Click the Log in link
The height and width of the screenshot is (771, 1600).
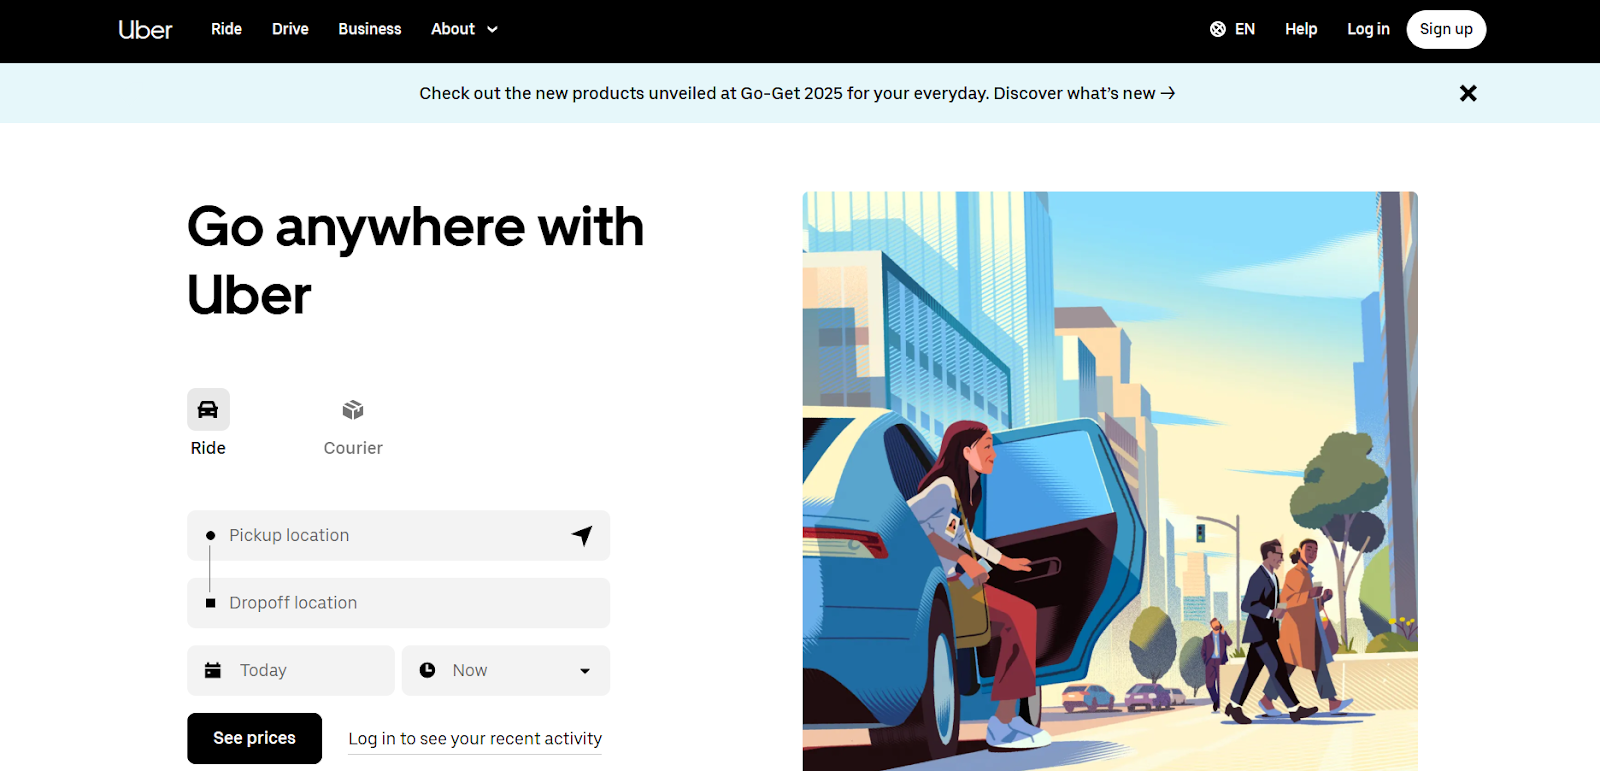1368,29
